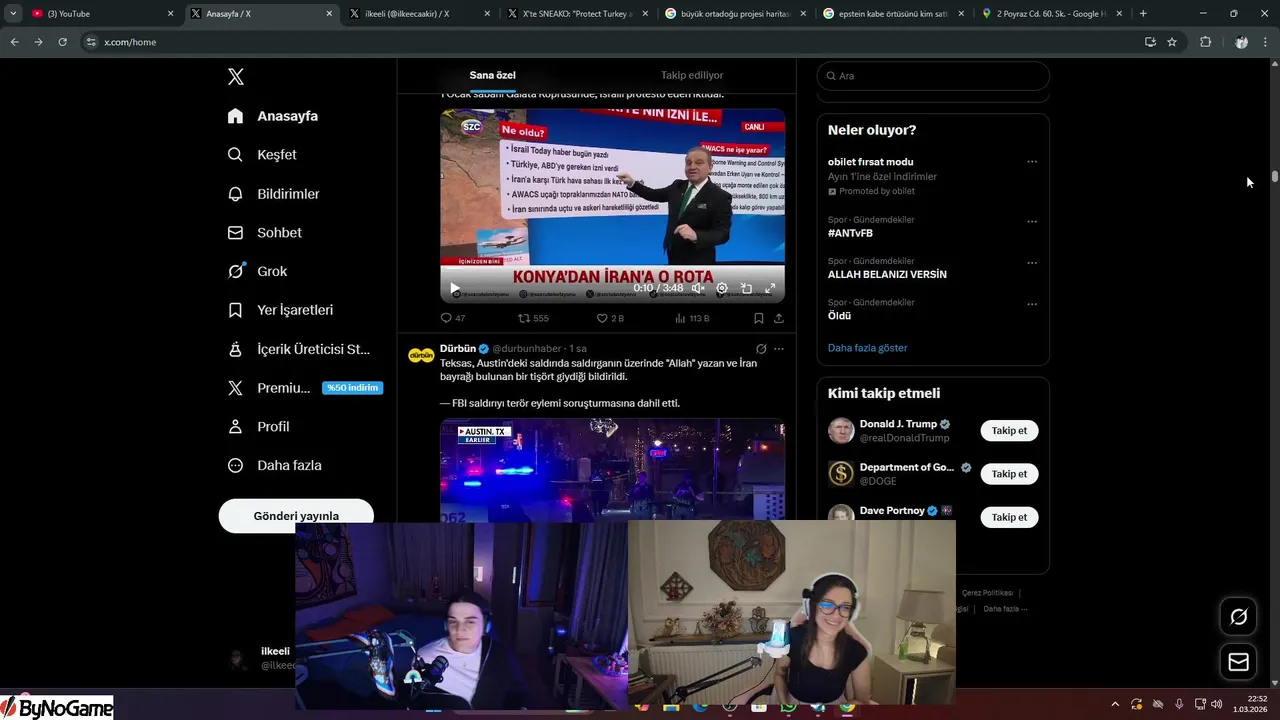Open more options on Dürbün post
1280x720 pixels.
click(779, 349)
